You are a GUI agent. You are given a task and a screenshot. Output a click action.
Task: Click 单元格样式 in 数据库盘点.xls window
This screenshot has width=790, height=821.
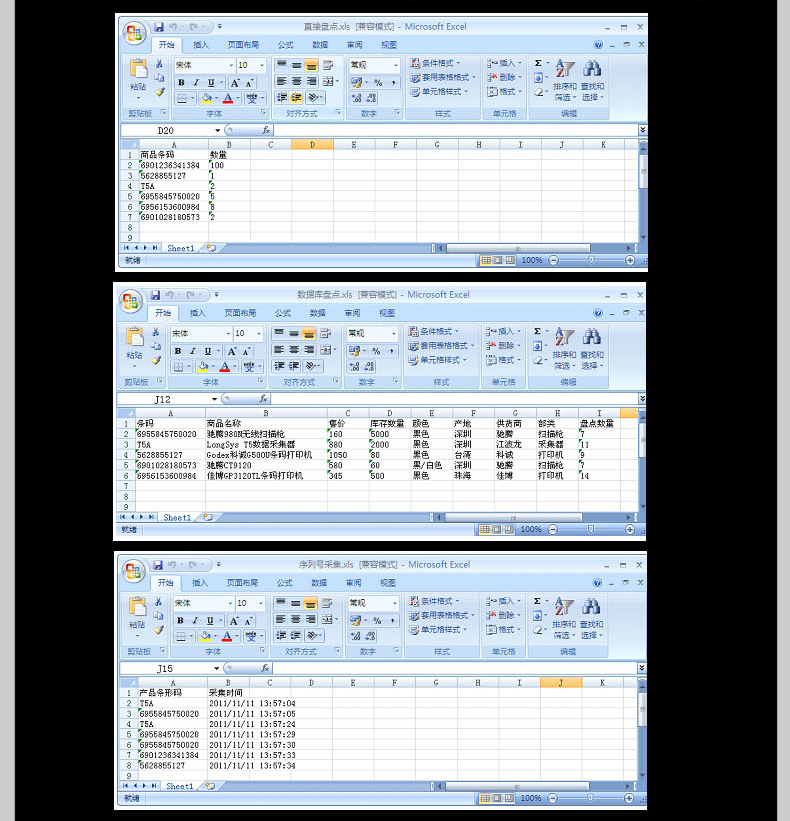pos(438,360)
